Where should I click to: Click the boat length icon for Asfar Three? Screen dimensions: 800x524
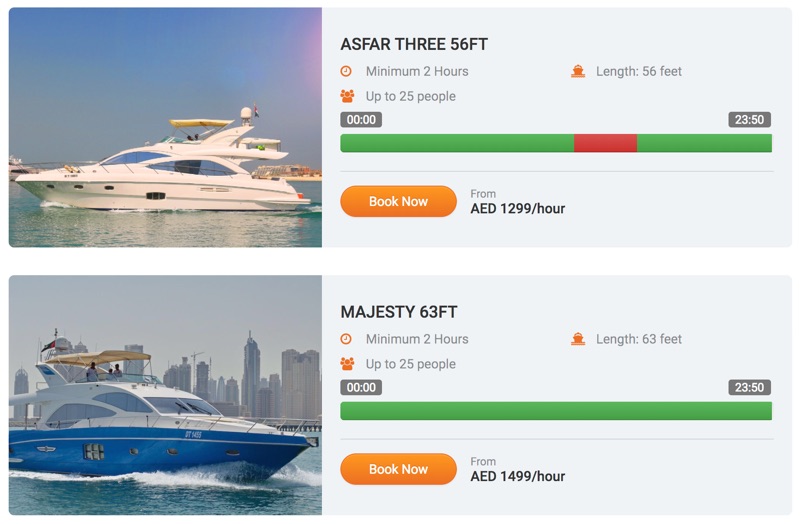(578, 71)
